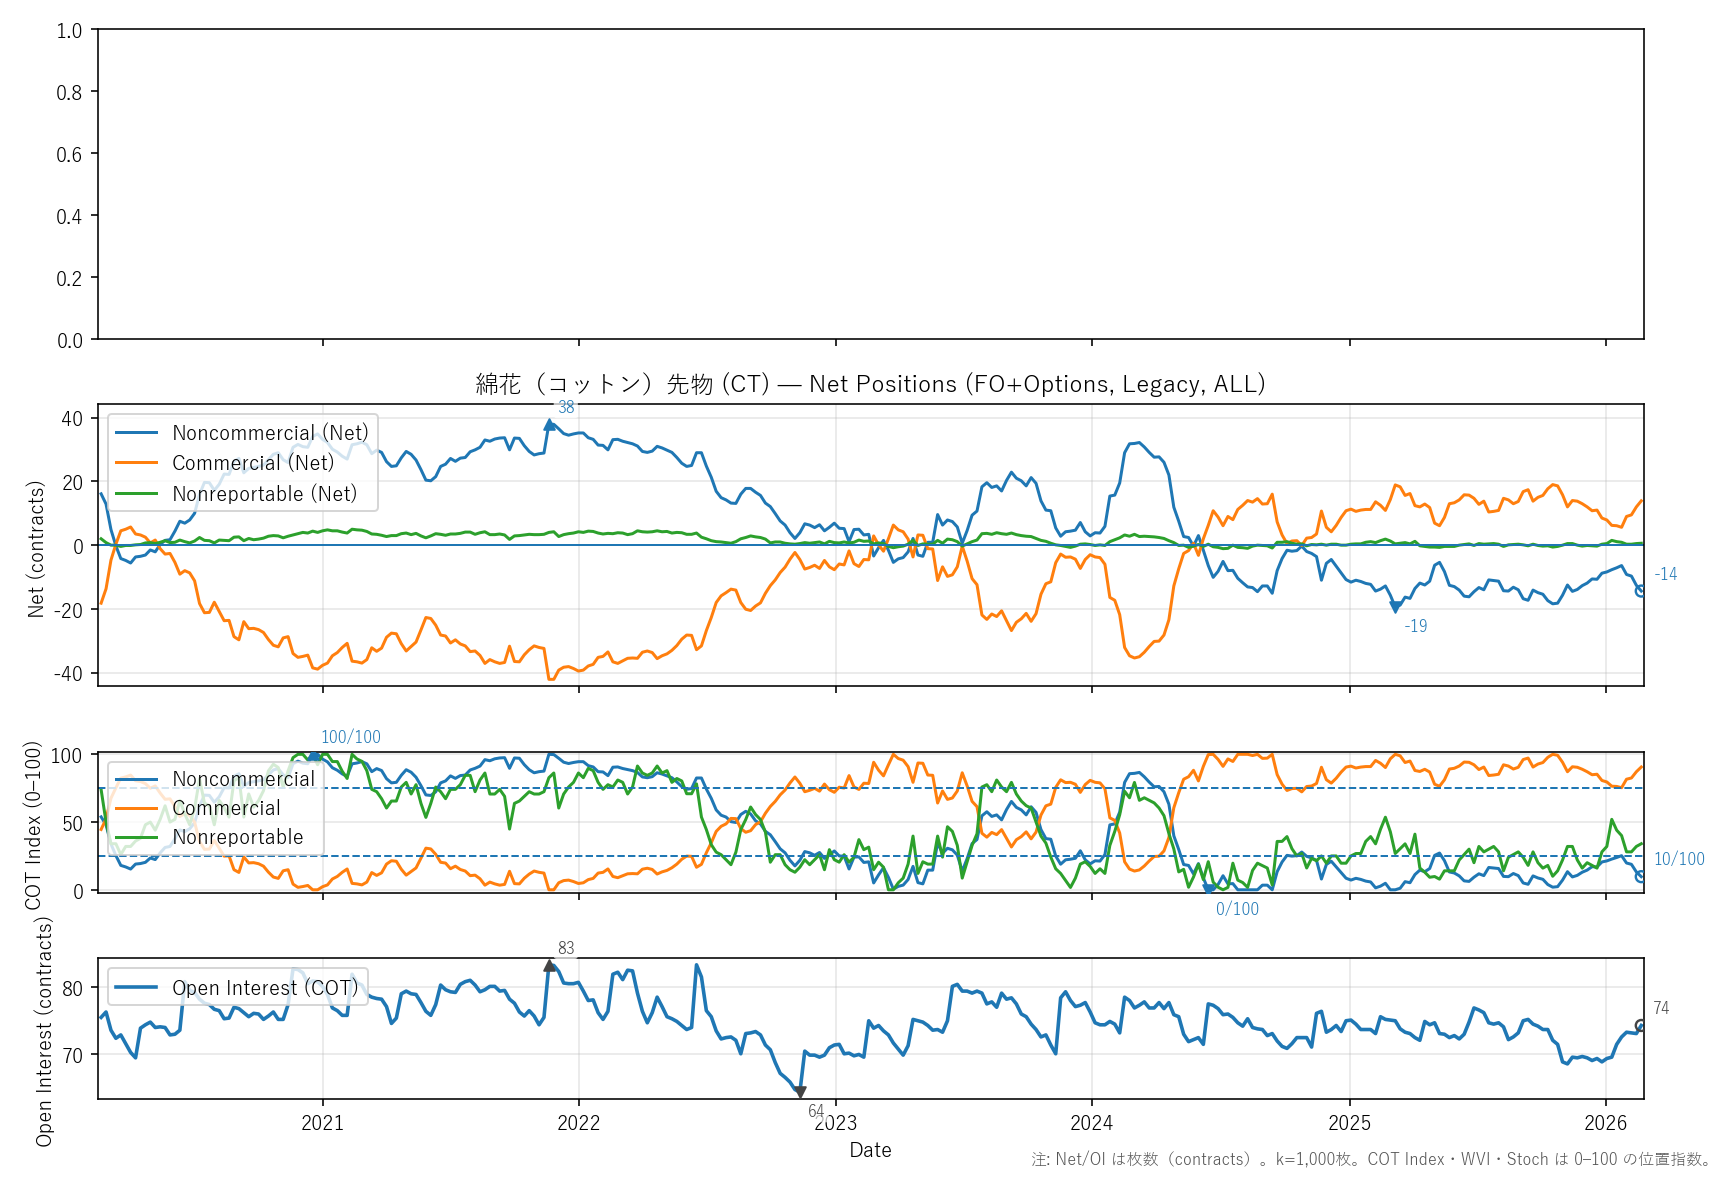Image resolution: width=1728 pixels, height=1180 pixels.
Task: Click the down-triangle marker at Open Interest low 64
Action: point(800,1092)
